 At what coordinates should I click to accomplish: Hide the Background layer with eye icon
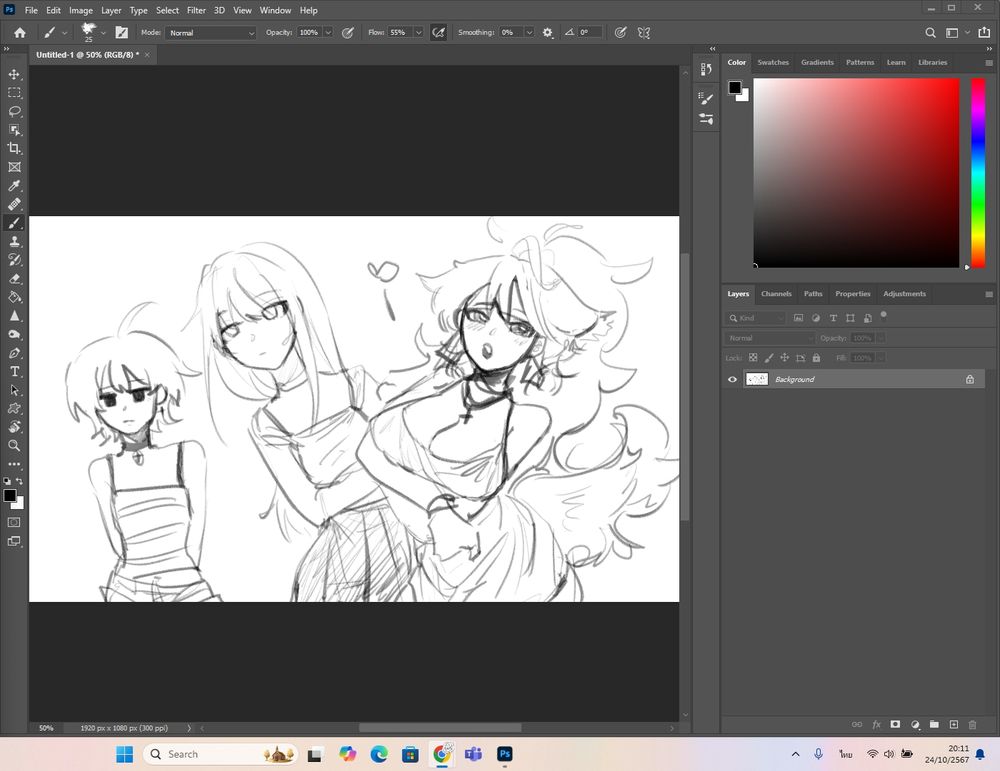tap(732, 379)
